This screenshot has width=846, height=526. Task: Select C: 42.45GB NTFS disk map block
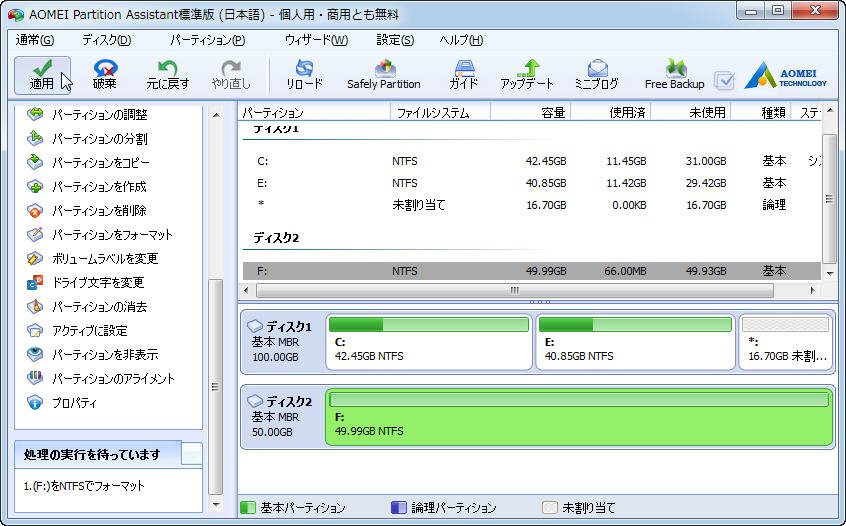[429, 342]
